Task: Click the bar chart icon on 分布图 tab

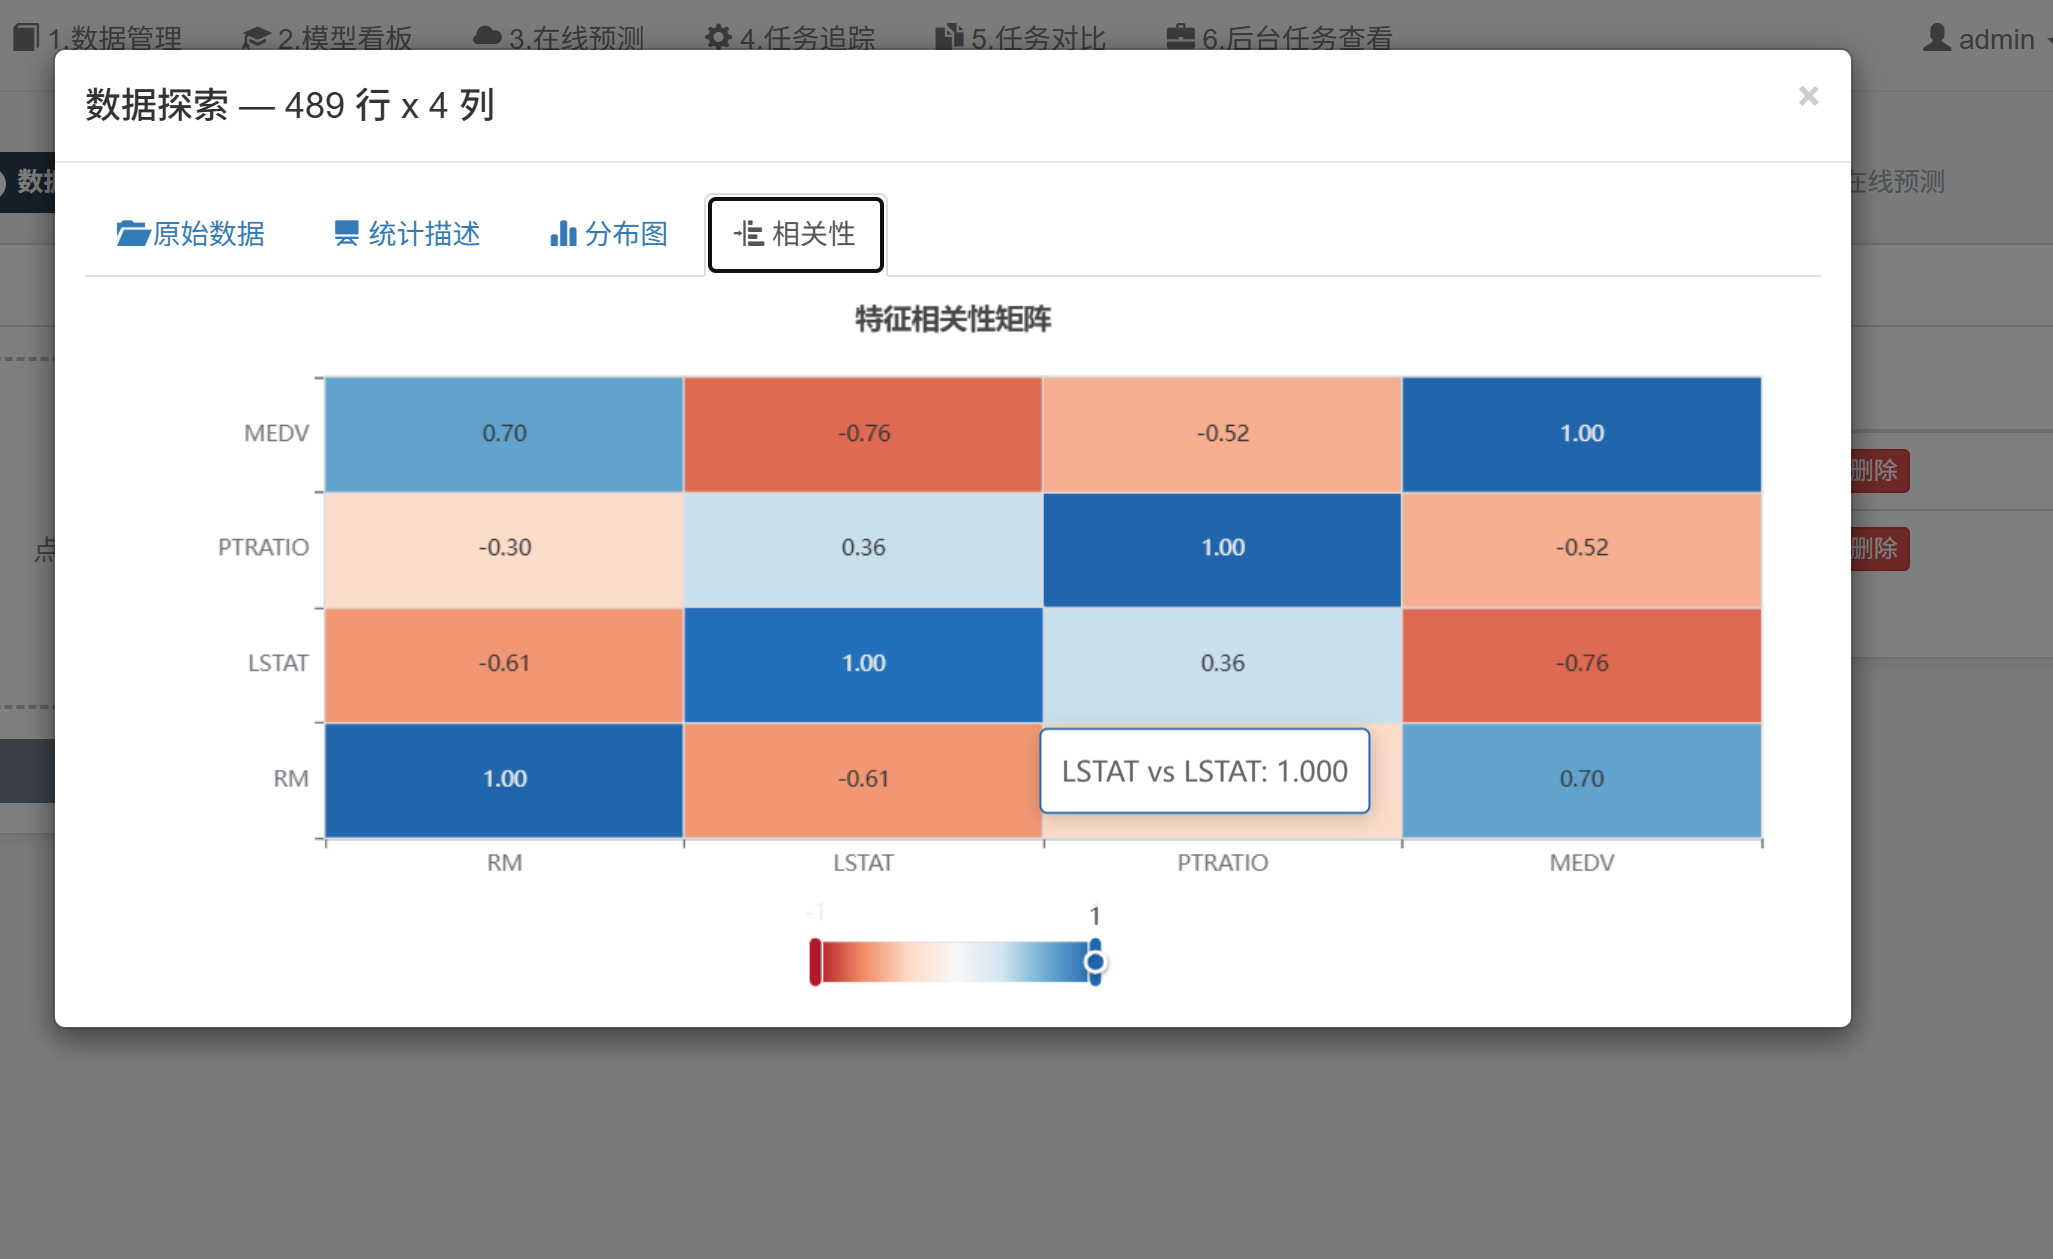Action: 563,234
